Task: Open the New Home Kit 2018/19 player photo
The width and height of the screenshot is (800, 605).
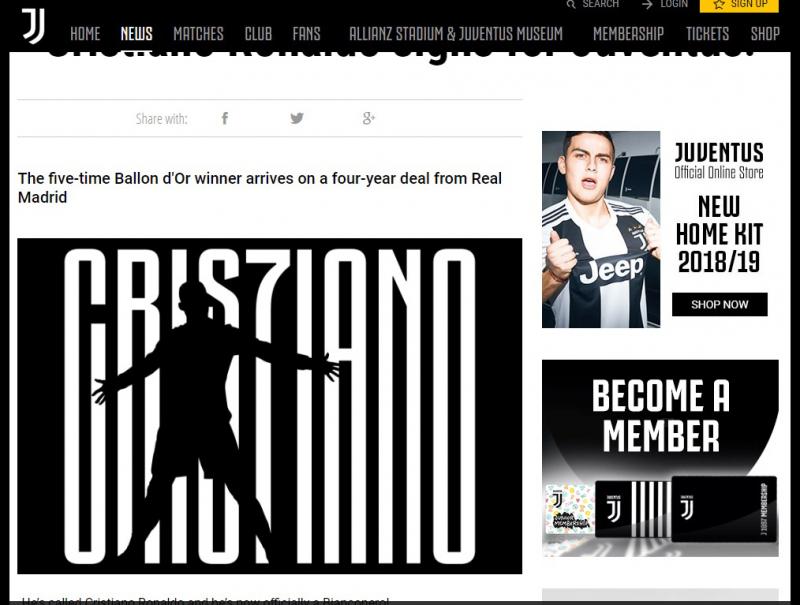Action: (x=601, y=230)
